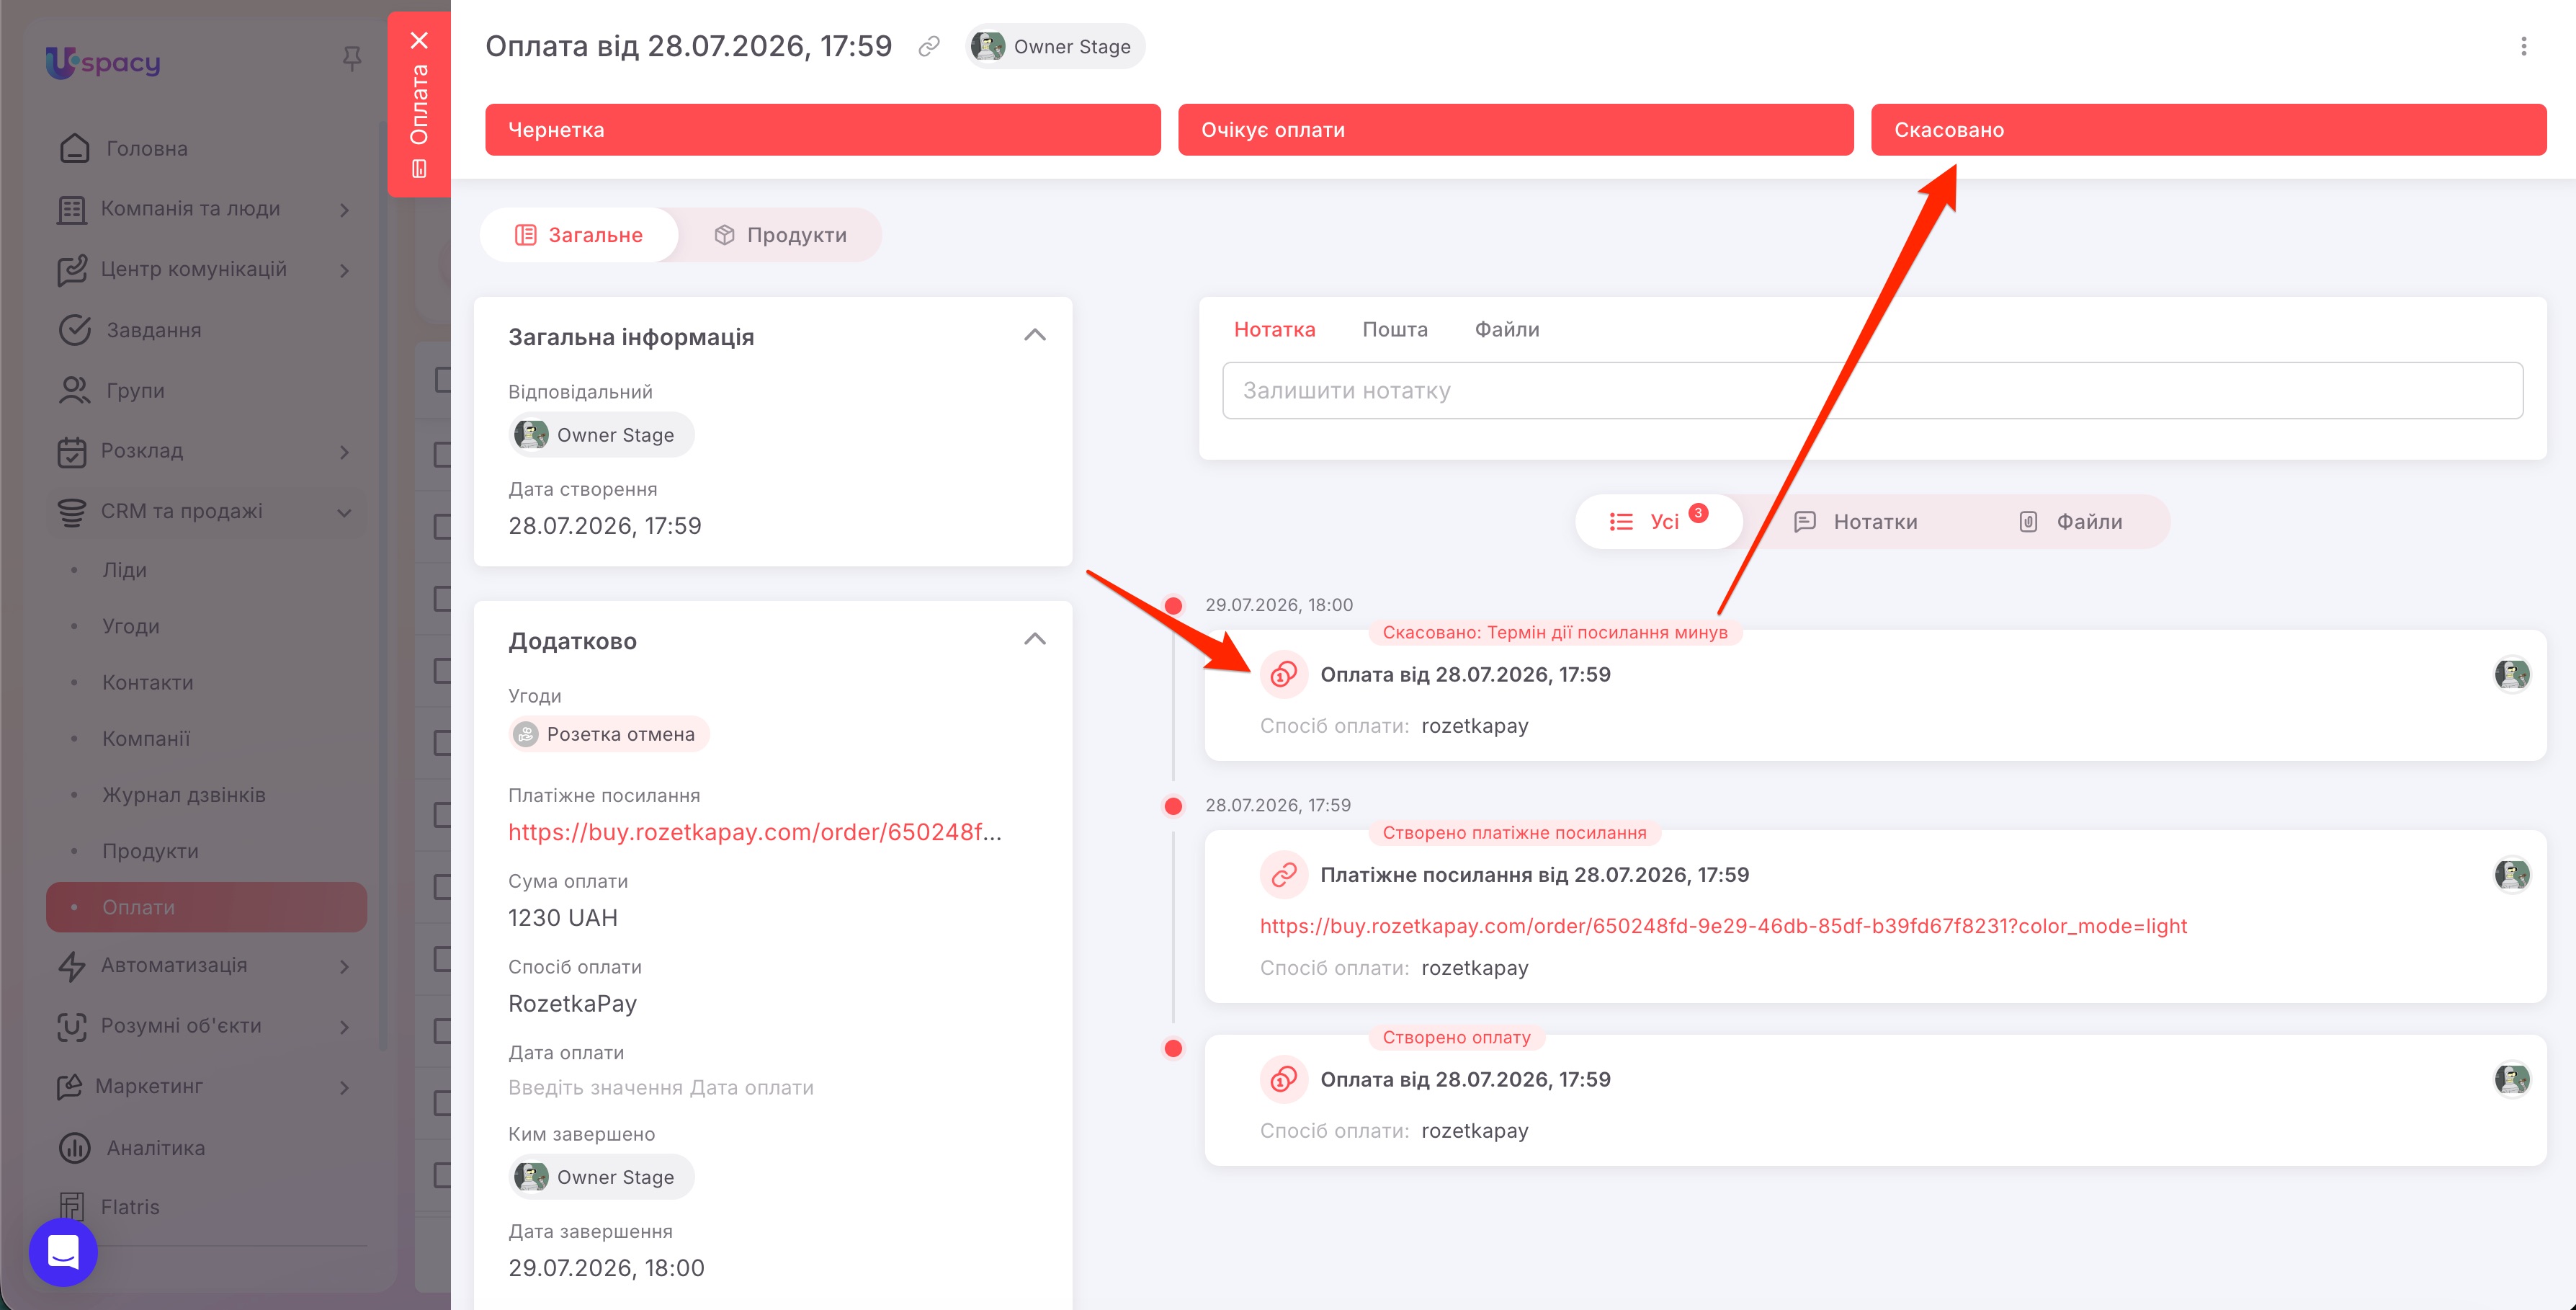This screenshot has height=1310, width=2576.
Task: Click the Розклад calendar icon
Action: (71, 451)
